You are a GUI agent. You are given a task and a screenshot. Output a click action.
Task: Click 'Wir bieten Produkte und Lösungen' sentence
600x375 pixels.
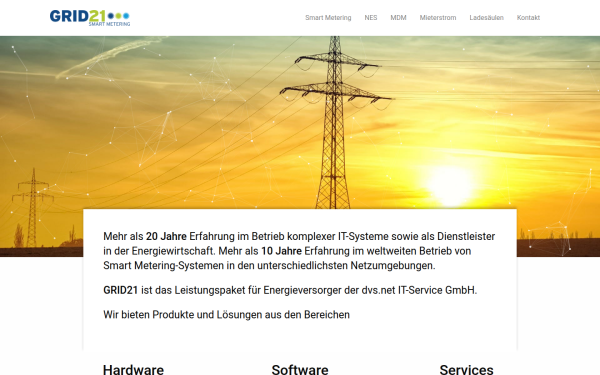coord(227,315)
